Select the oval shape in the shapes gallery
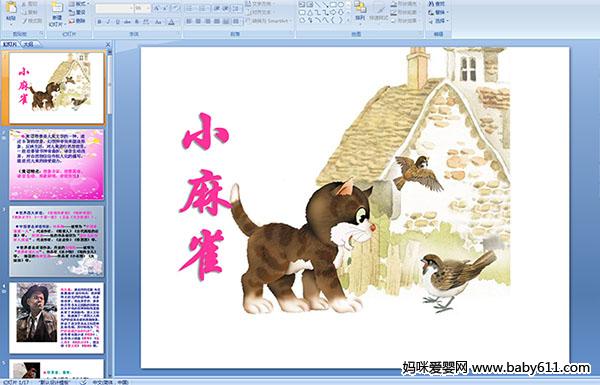Viewport: 600px width, 385px height. (342, 5)
